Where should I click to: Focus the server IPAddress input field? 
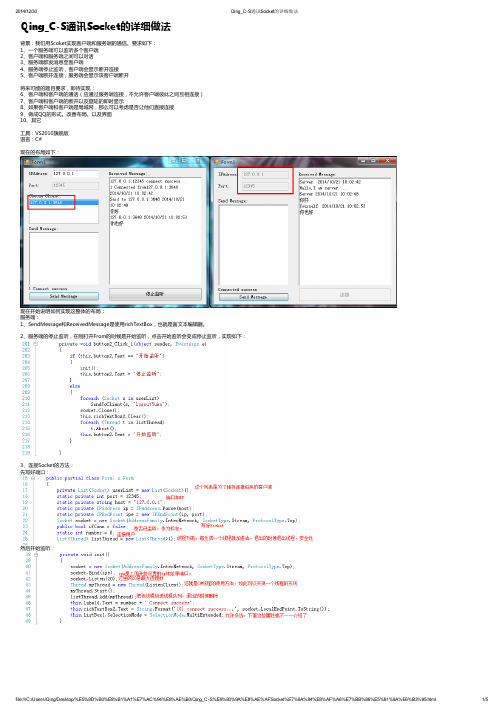tap(75, 174)
